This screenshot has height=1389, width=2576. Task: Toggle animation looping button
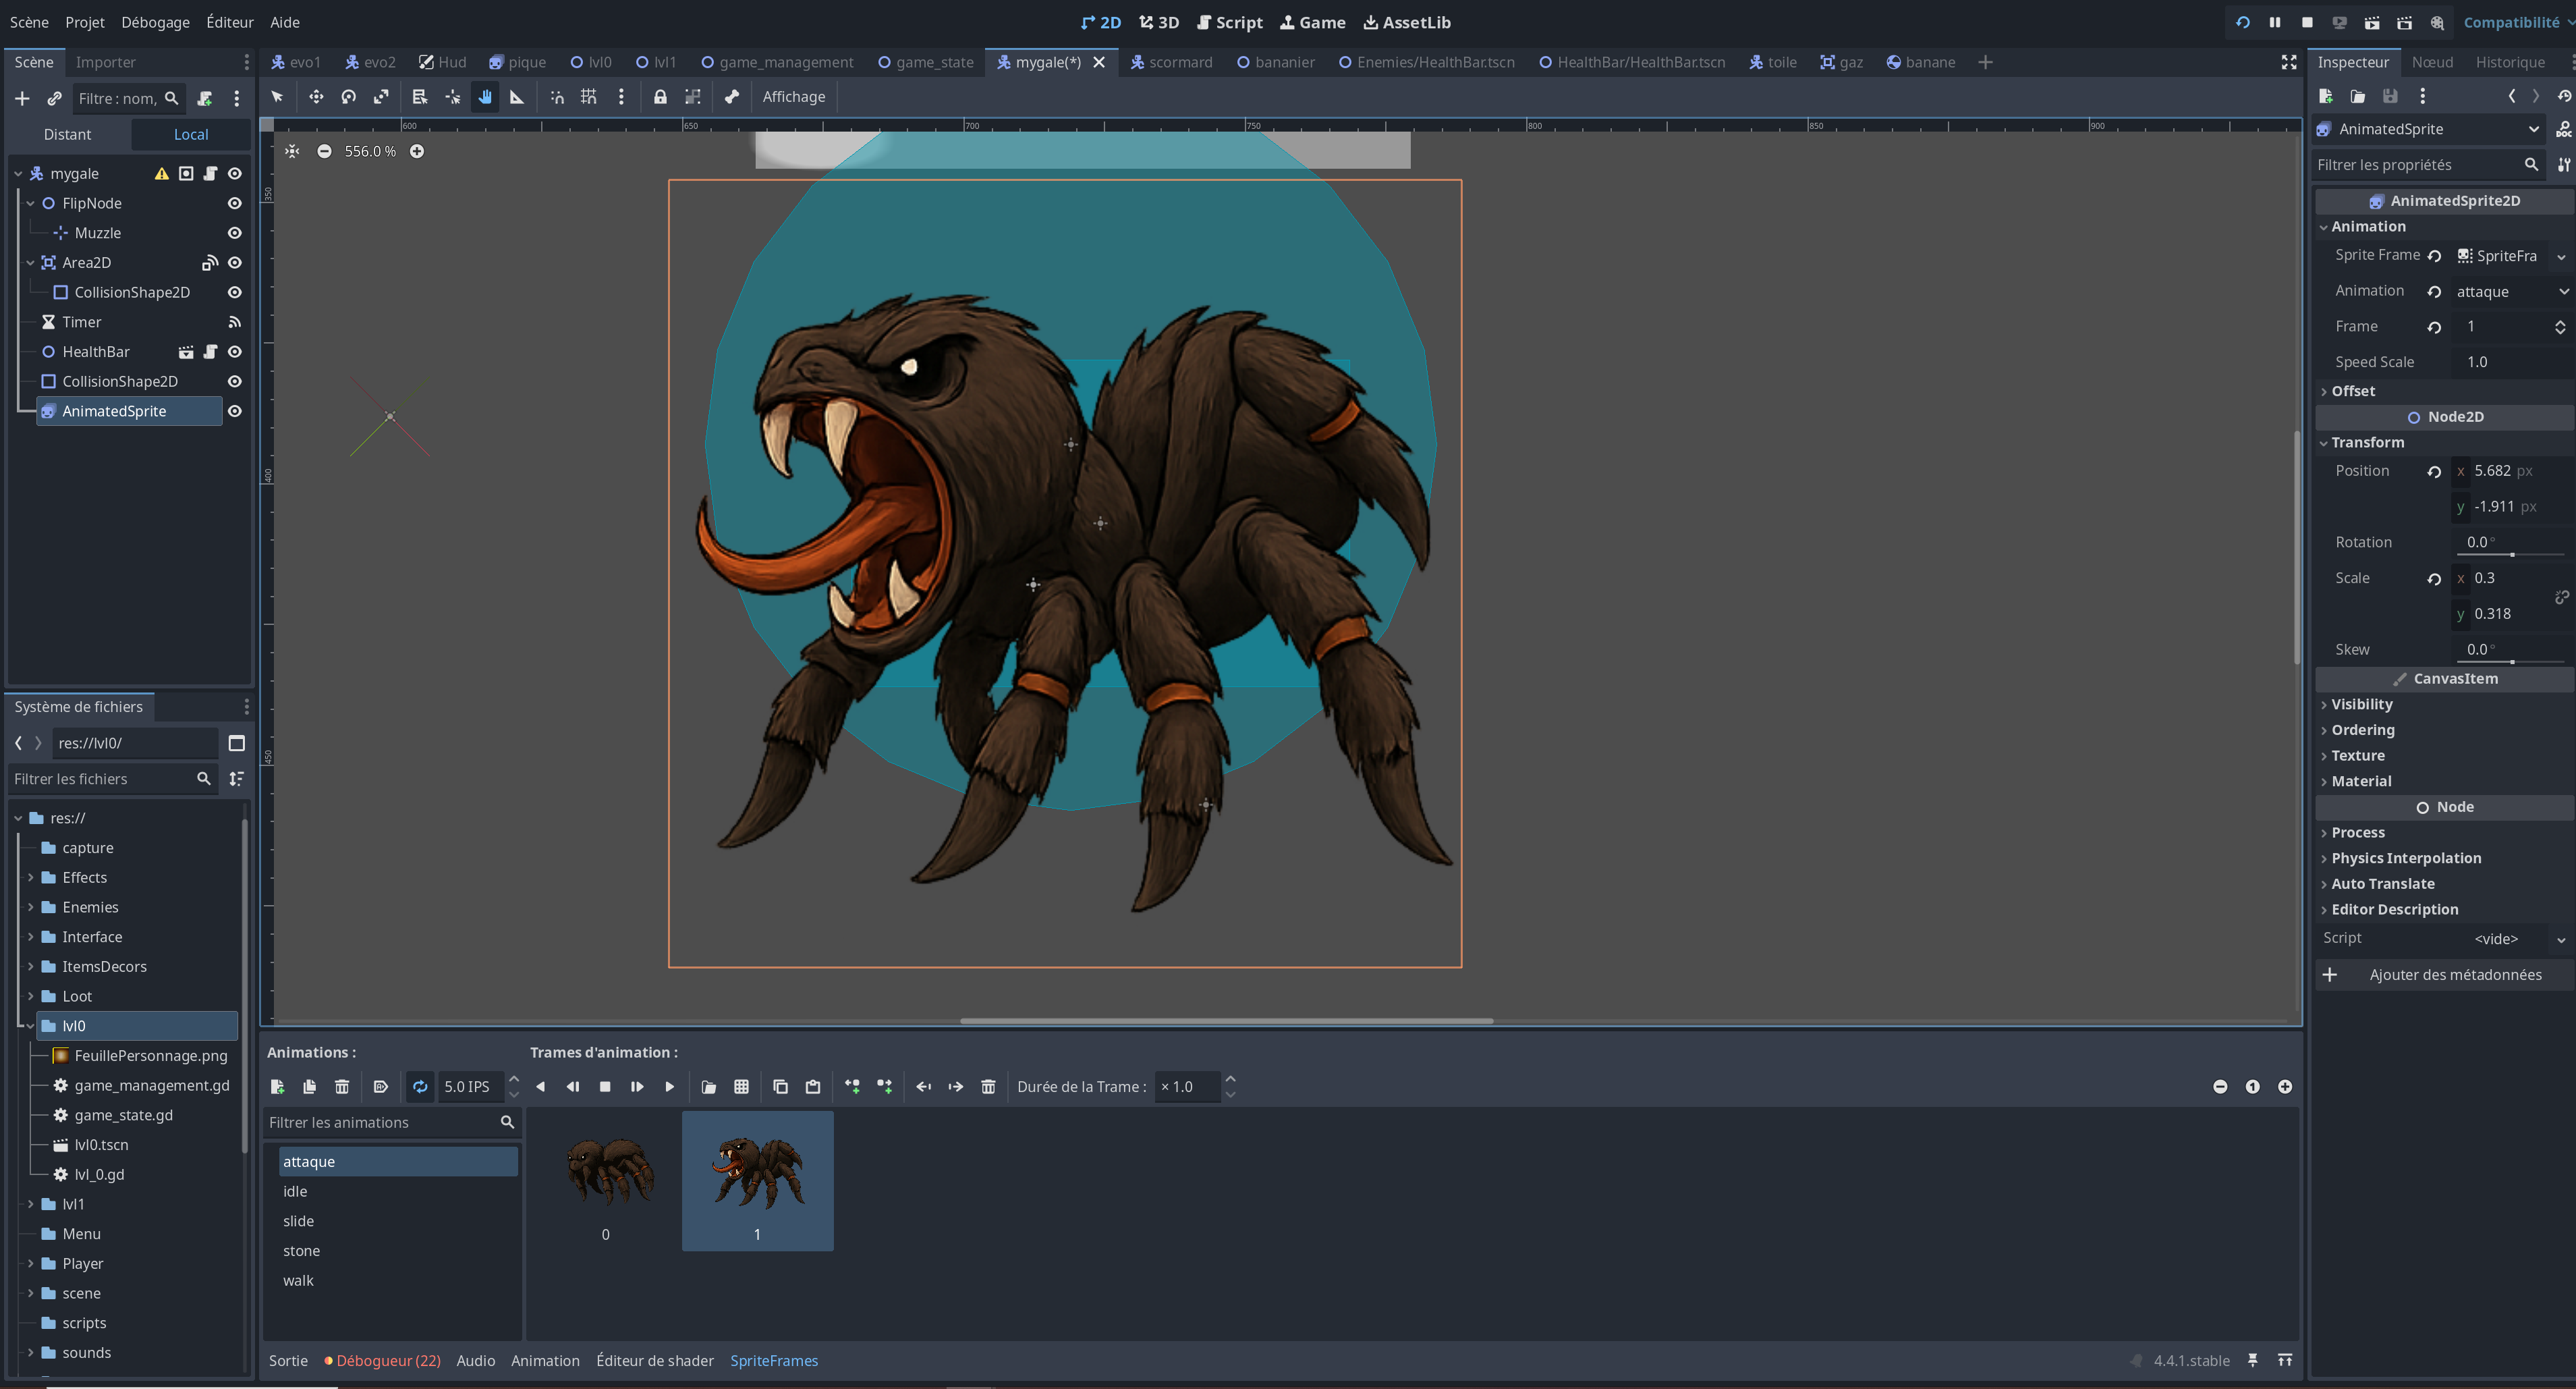click(x=420, y=1087)
